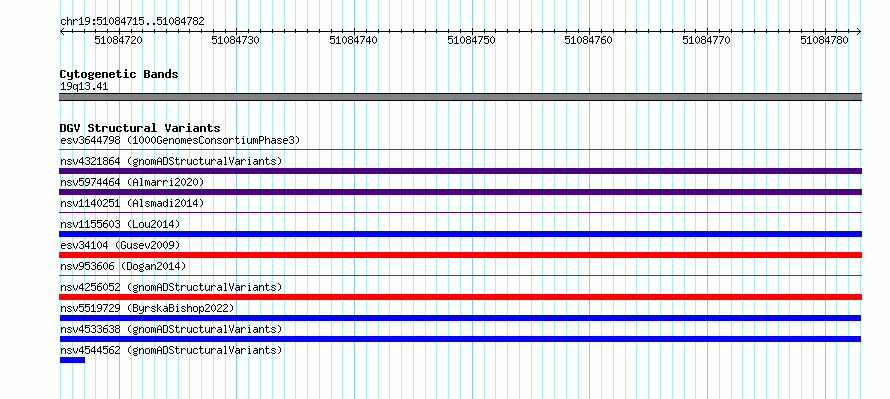Select nsv5519729 (ByrskaBishop2022) label
890x399 pixels.
147,308
